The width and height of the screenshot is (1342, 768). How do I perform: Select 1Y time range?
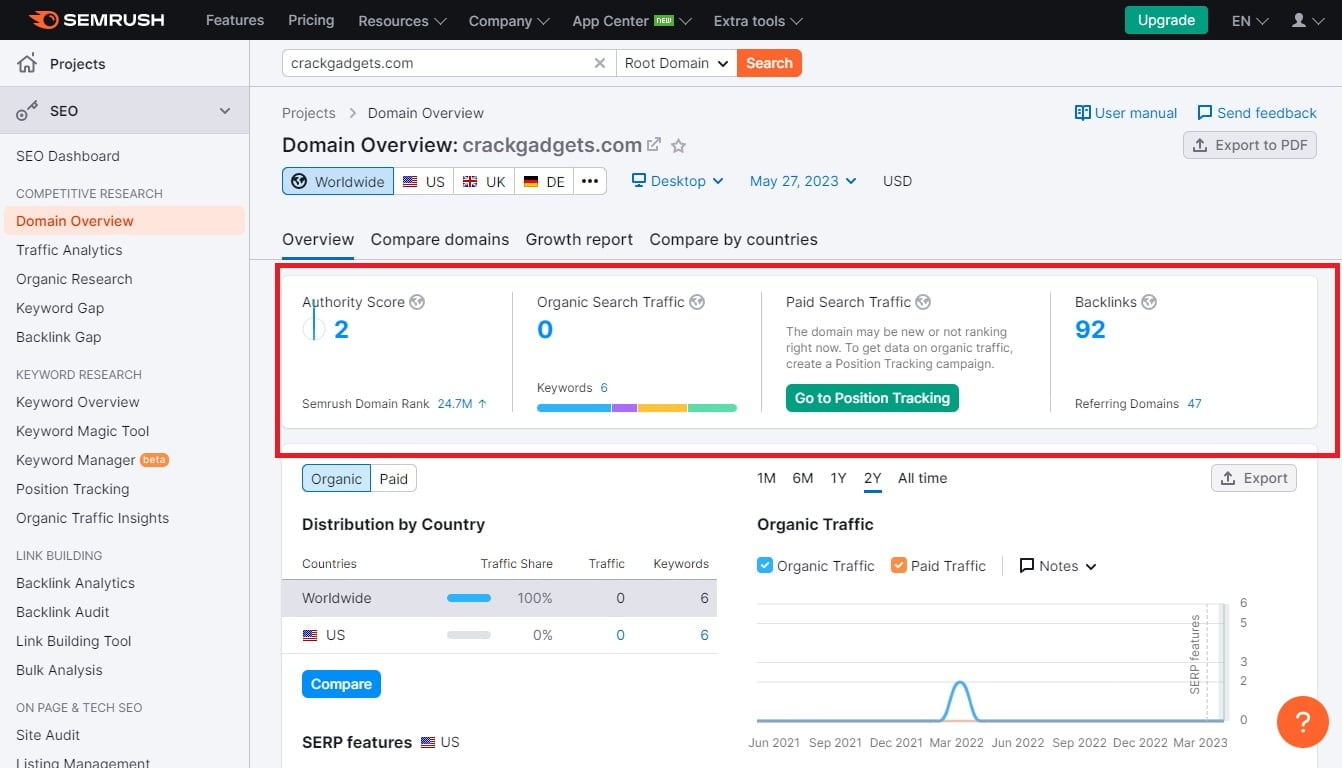click(838, 478)
